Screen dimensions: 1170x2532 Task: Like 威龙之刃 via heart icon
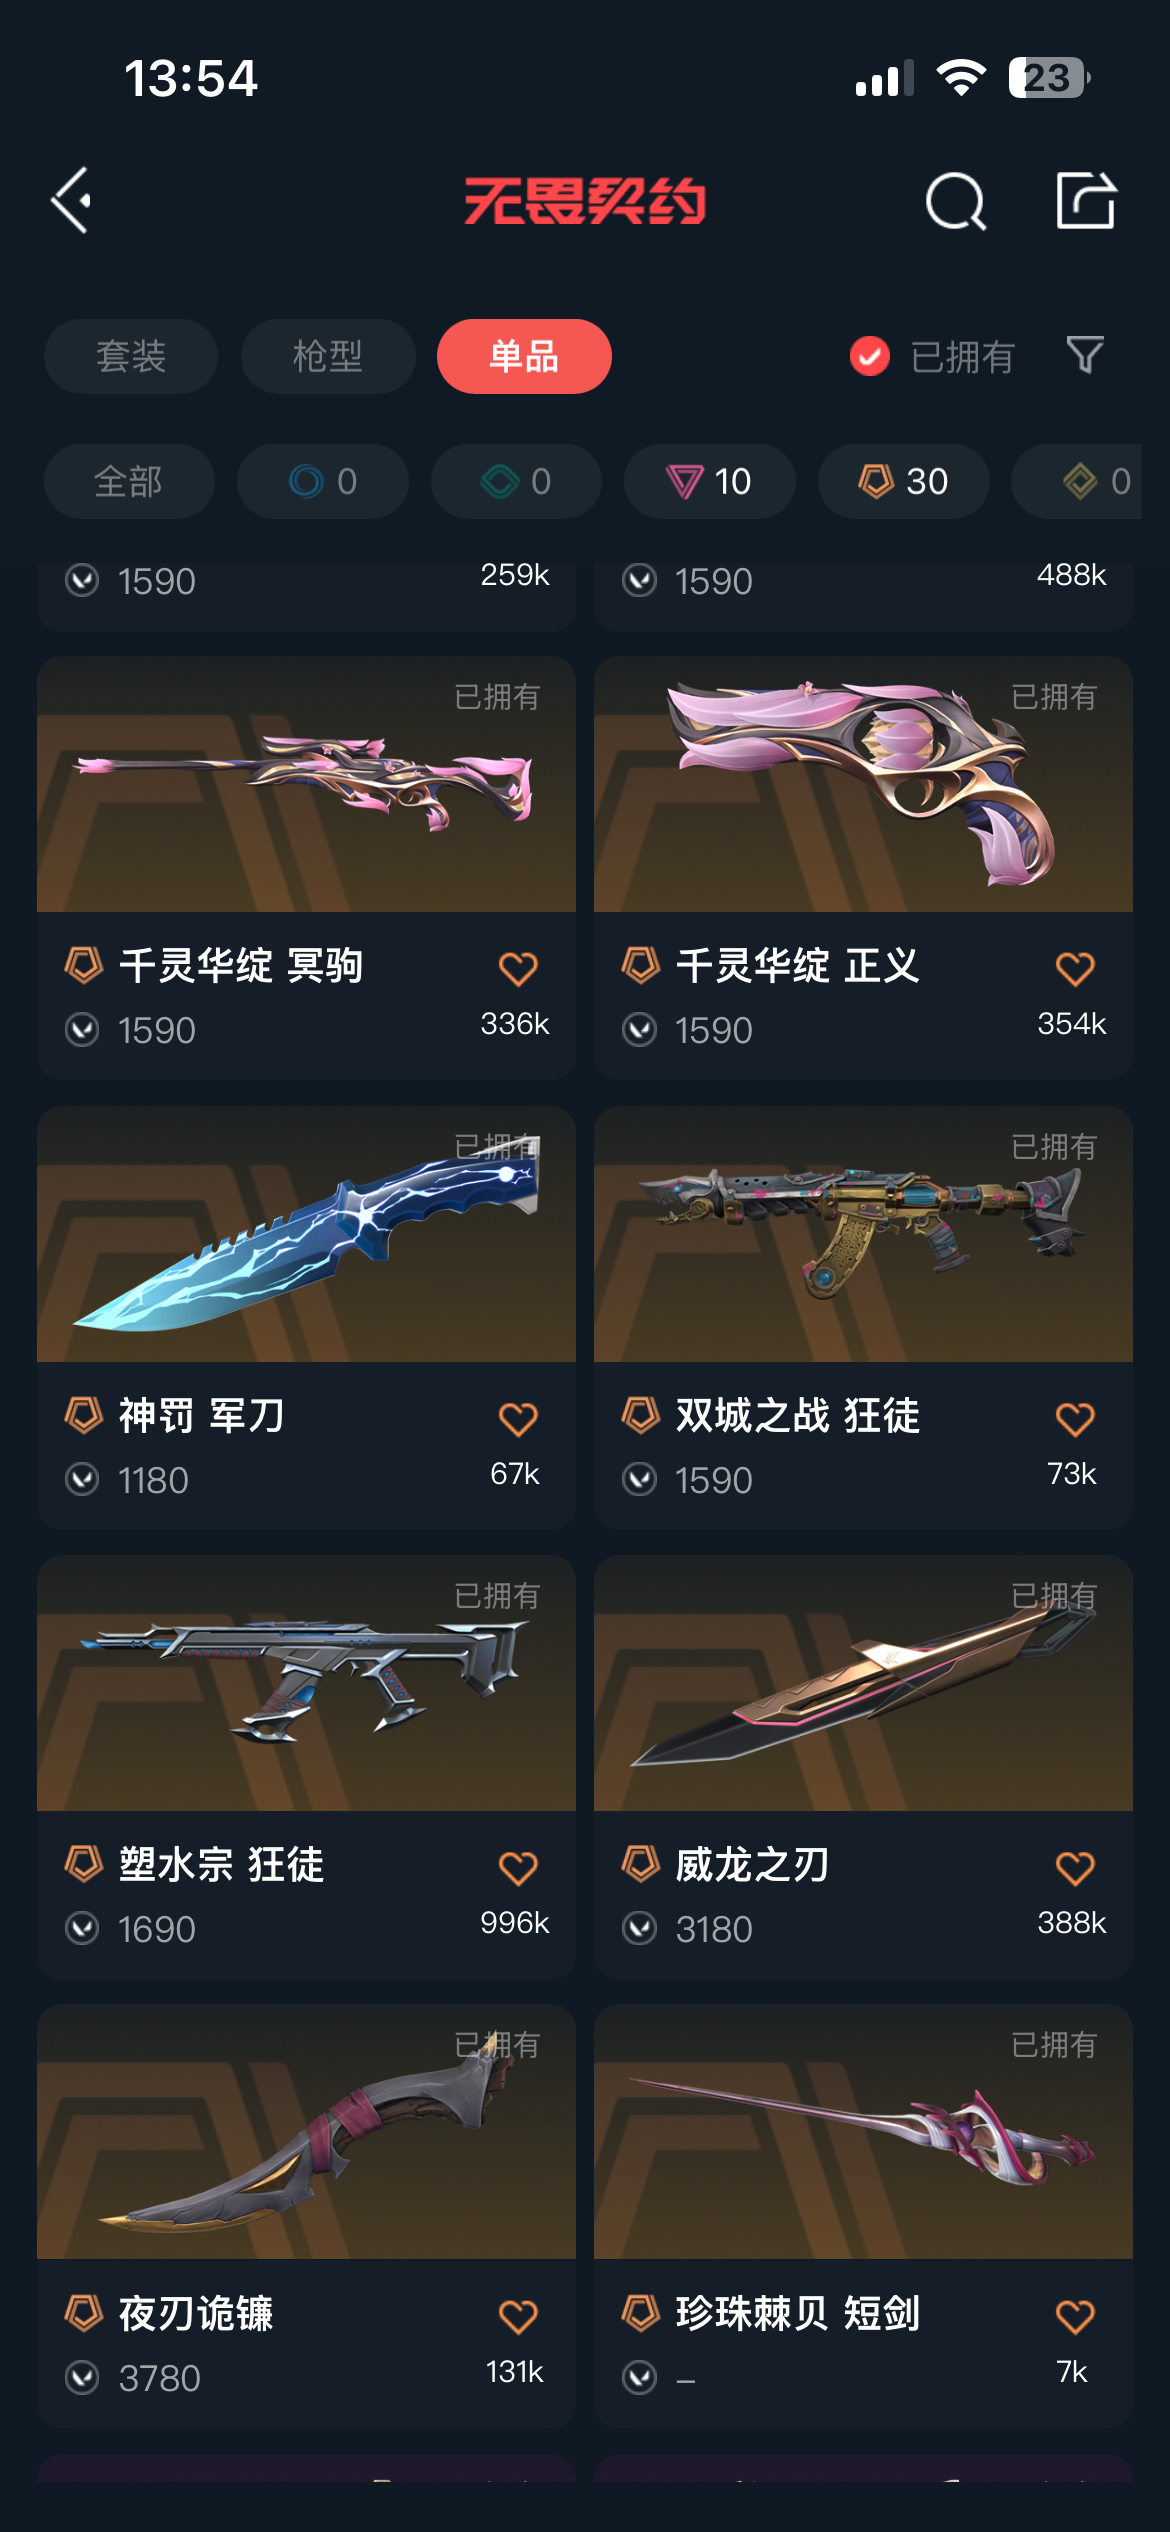click(1075, 1867)
